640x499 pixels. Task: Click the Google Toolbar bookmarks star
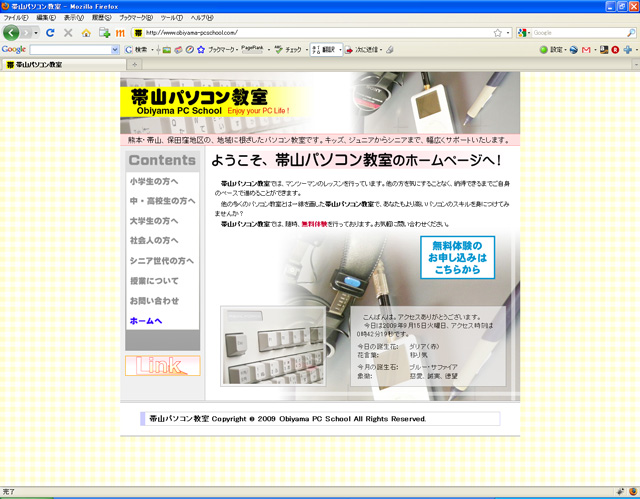point(200,49)
